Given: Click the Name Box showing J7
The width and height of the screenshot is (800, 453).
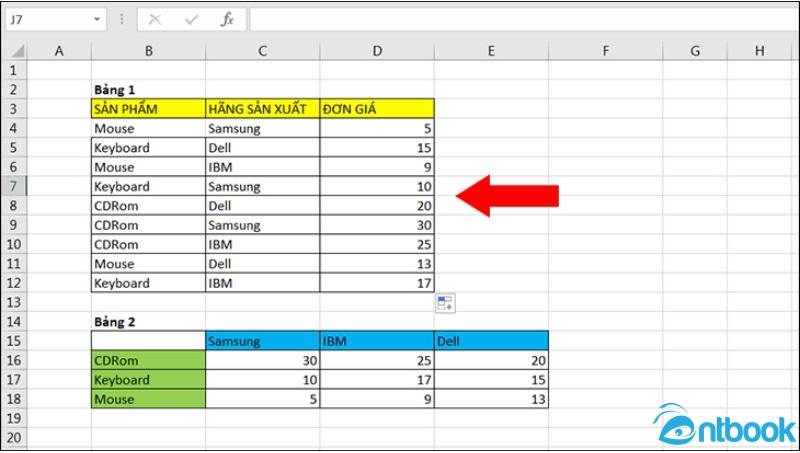Looking at the screenshot, I should coord(55,20).
